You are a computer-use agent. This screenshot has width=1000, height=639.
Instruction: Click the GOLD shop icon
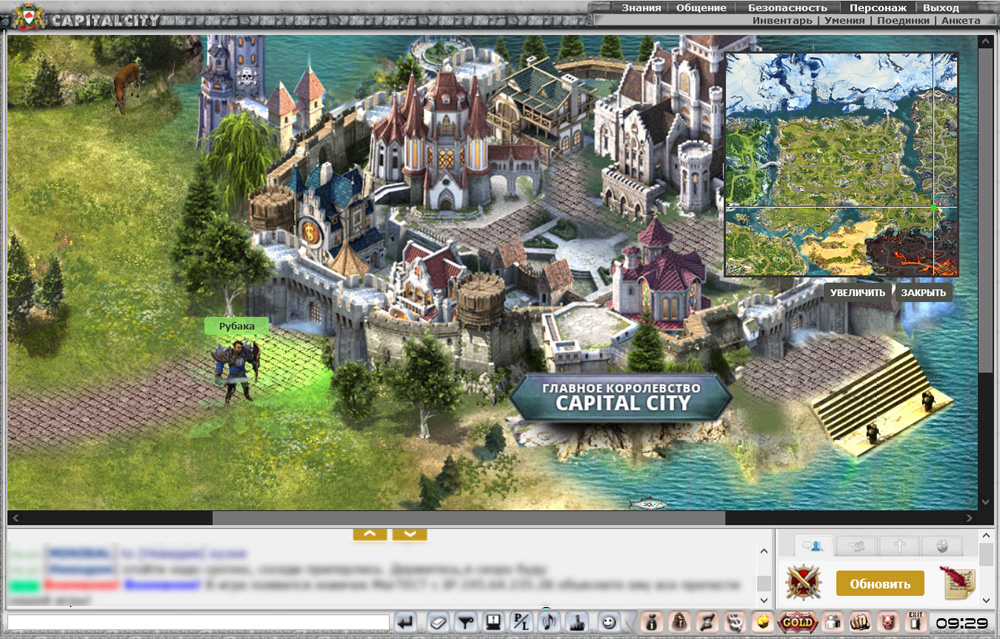click(797, 622)
